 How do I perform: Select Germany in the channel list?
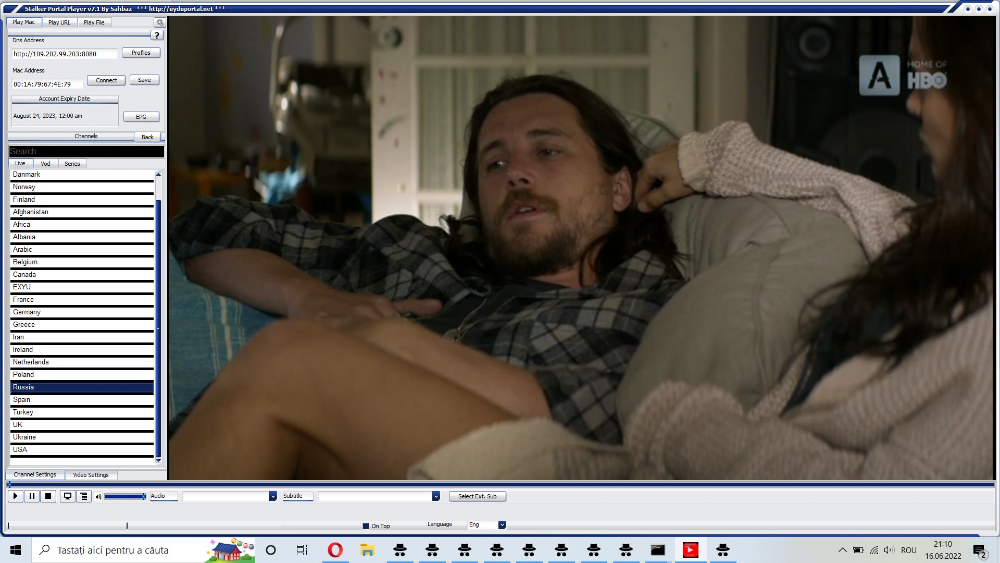click(x=82, y=312)
